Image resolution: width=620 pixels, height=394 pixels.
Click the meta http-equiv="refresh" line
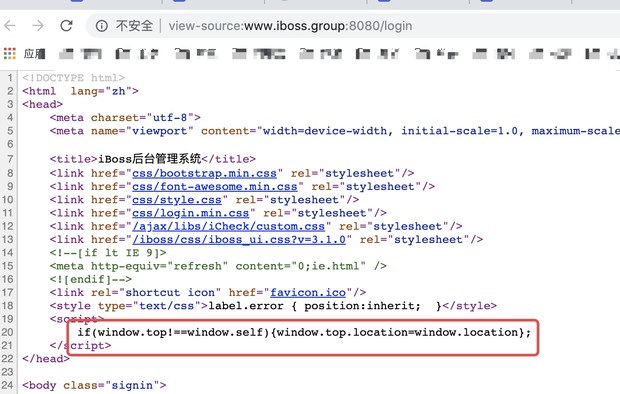[218, 266]
